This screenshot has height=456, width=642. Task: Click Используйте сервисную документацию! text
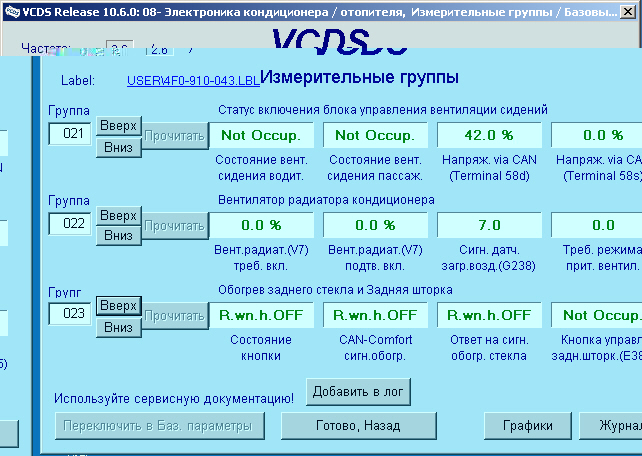click(174, 398)
